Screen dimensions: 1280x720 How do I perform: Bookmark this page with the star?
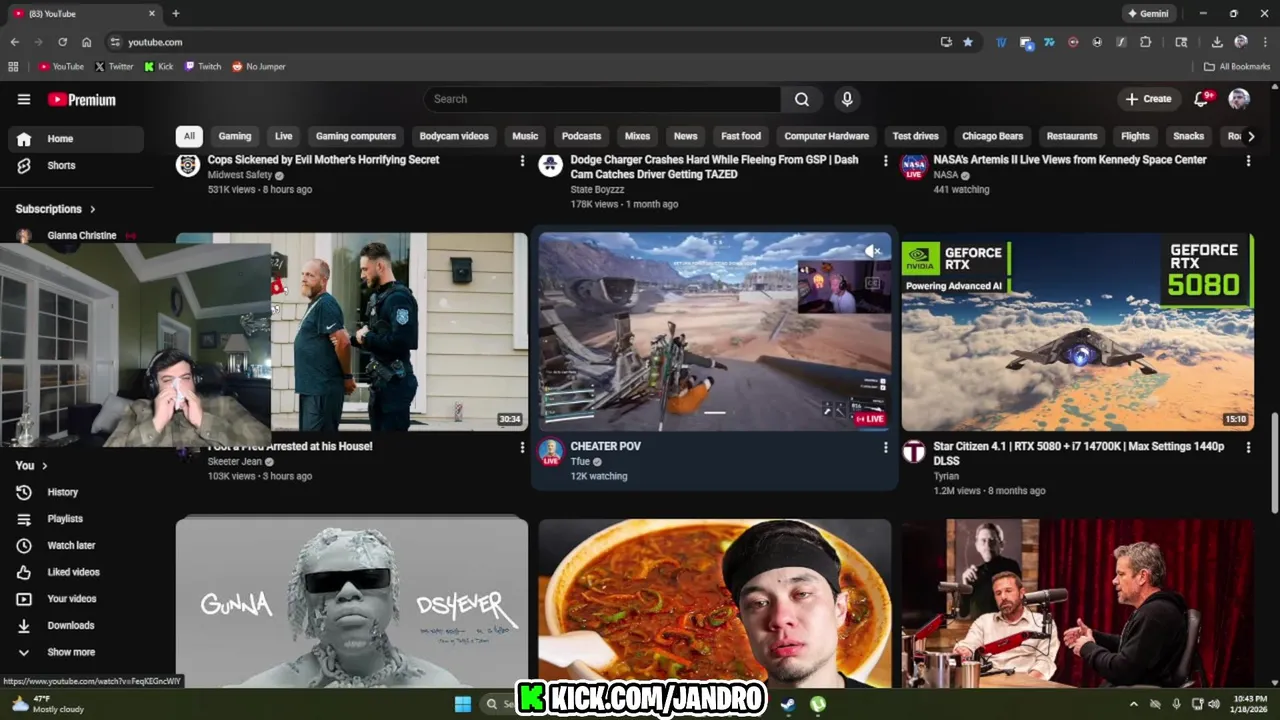pyautogui.click(x=968, y=42)
